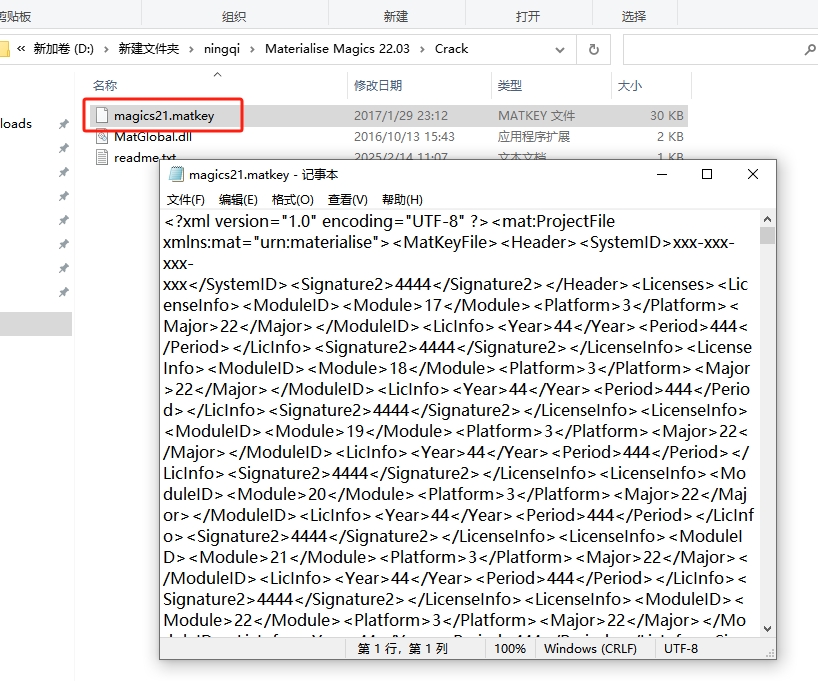Select the readme.txt file
818x681 pixels.
[x=145, y=157]
